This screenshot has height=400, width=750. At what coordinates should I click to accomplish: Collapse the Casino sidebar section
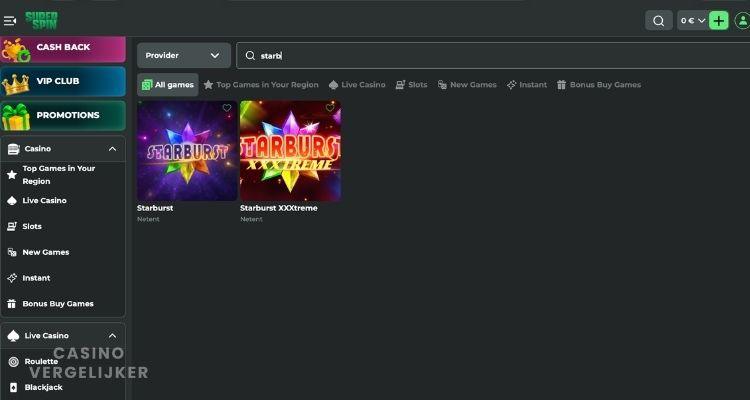point(112,149)
